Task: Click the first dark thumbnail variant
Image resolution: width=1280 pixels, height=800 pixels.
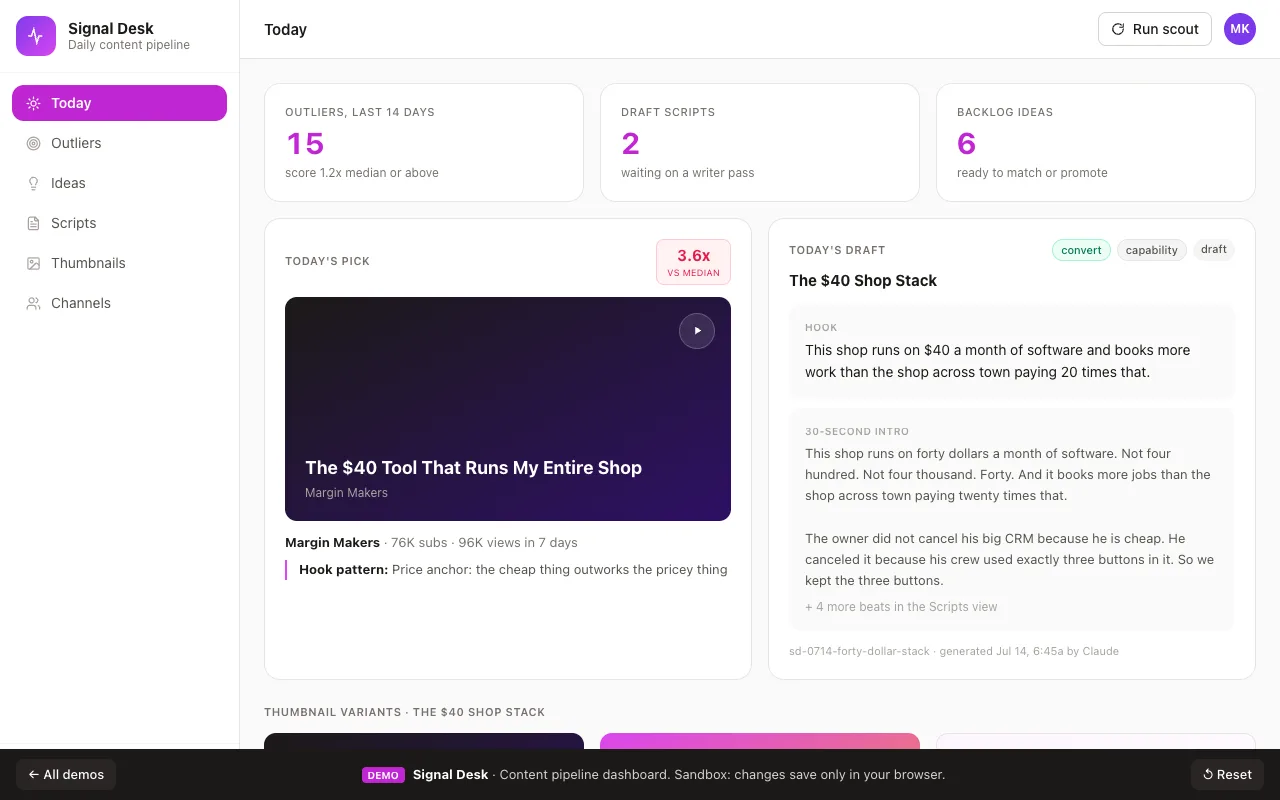Action: tap(424, 741)
